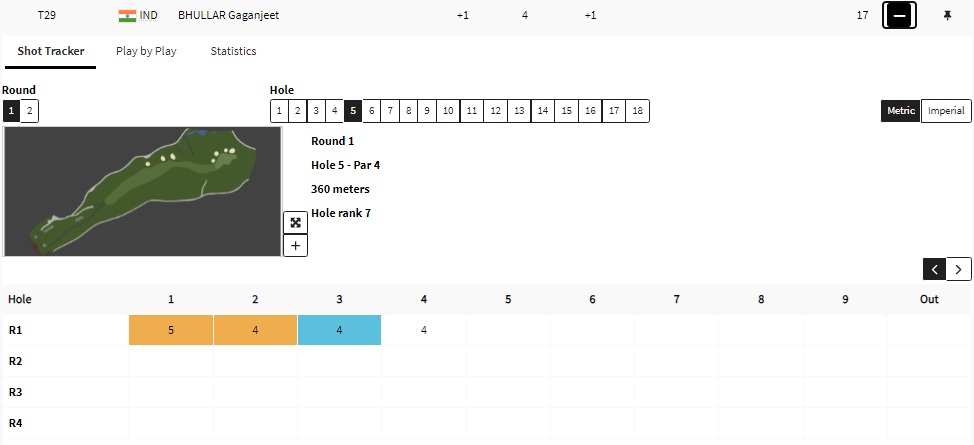Open the Statistics tab
The image size is (974, 445).
[233, 51]
